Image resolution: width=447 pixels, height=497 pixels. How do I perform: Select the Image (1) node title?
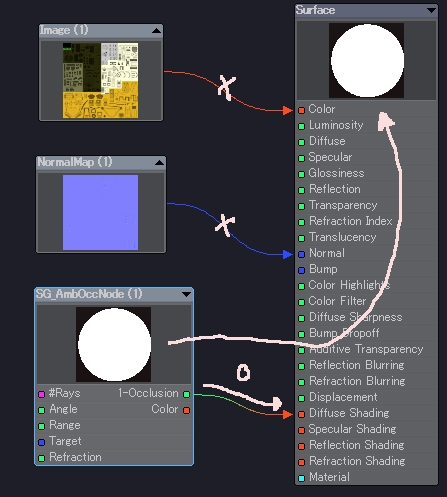coord(64,30)
